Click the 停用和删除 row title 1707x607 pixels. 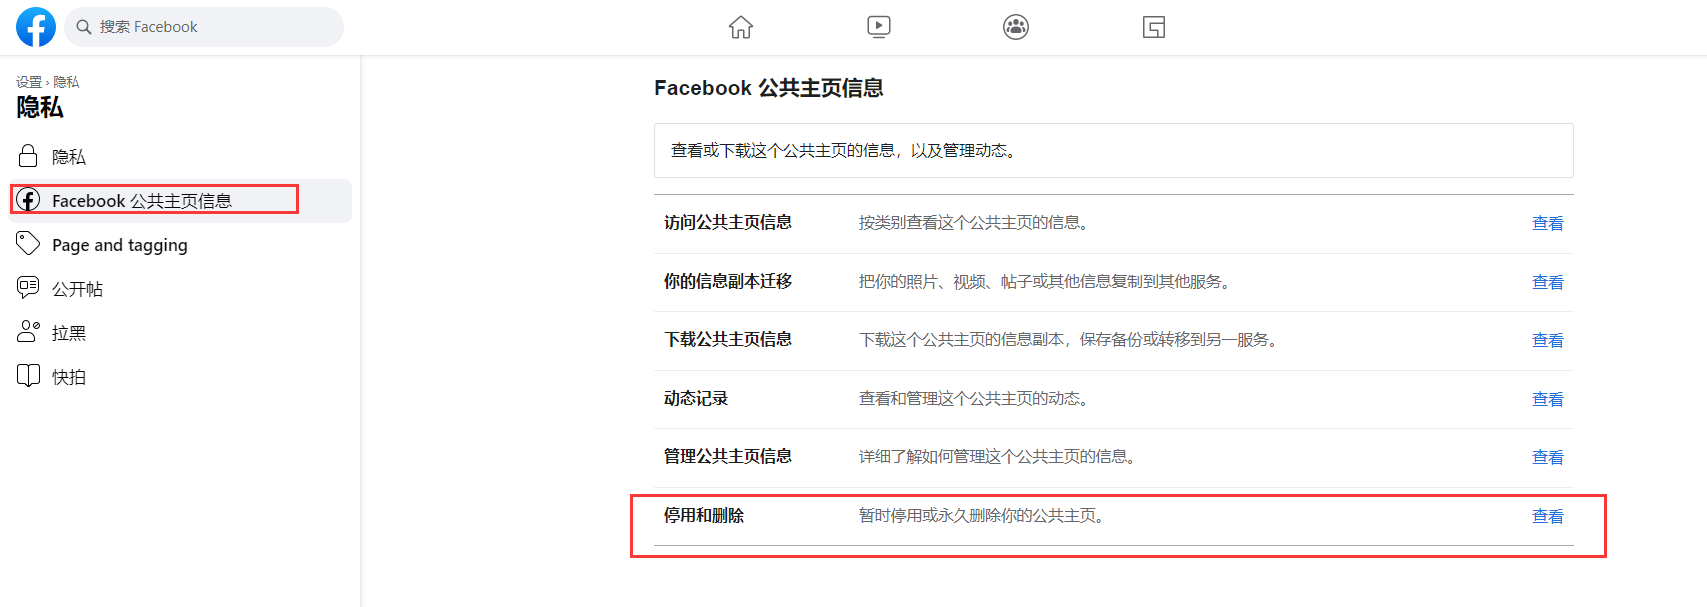pos(704,515)
